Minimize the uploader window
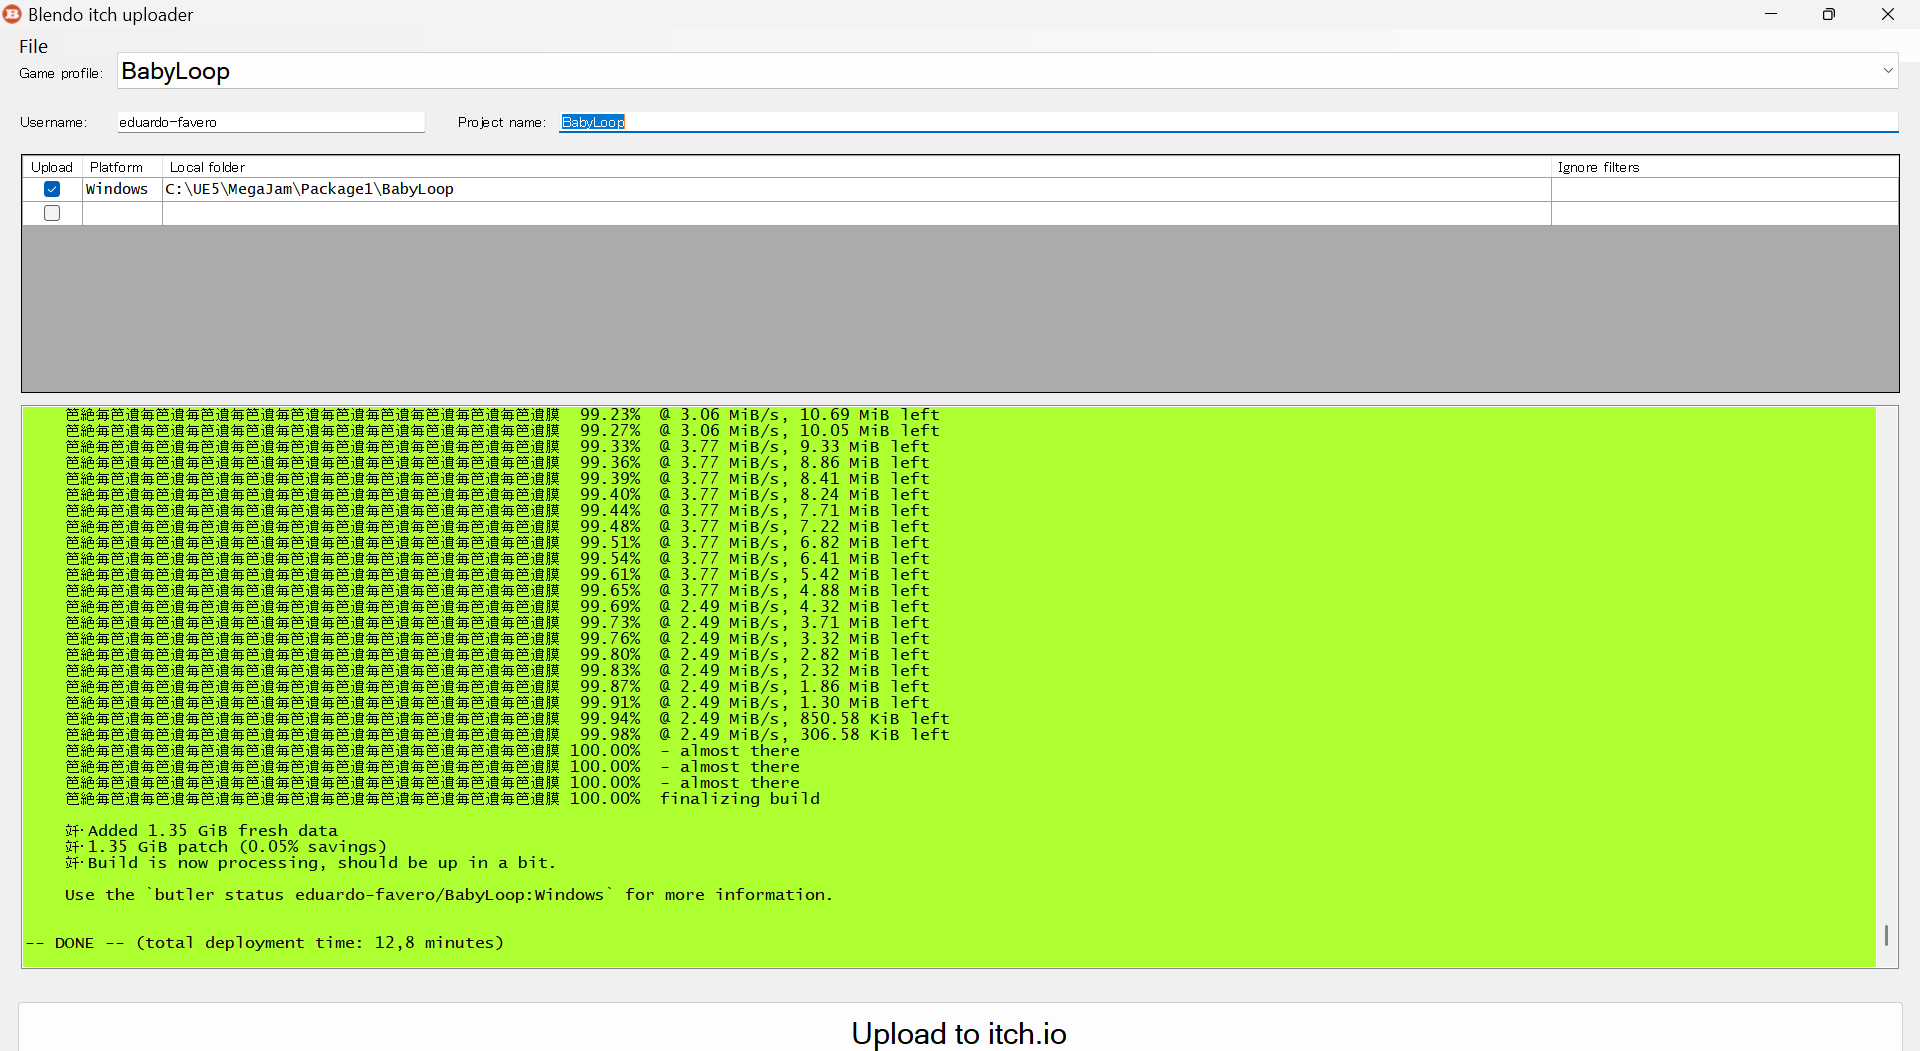The width and height of the screenshot is (1920, 1051). point(1771,14)
